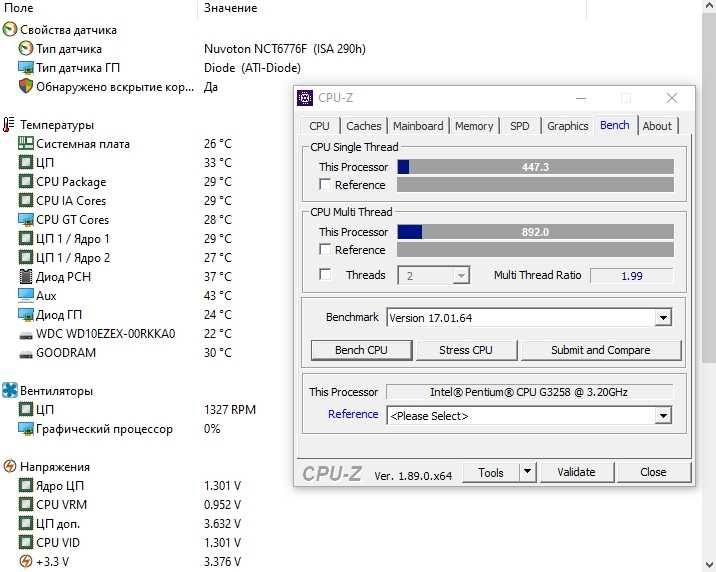Click icon beside Диод ГП temperature
Viewport: 716px width, 572px height.
[x=26, y=315]
